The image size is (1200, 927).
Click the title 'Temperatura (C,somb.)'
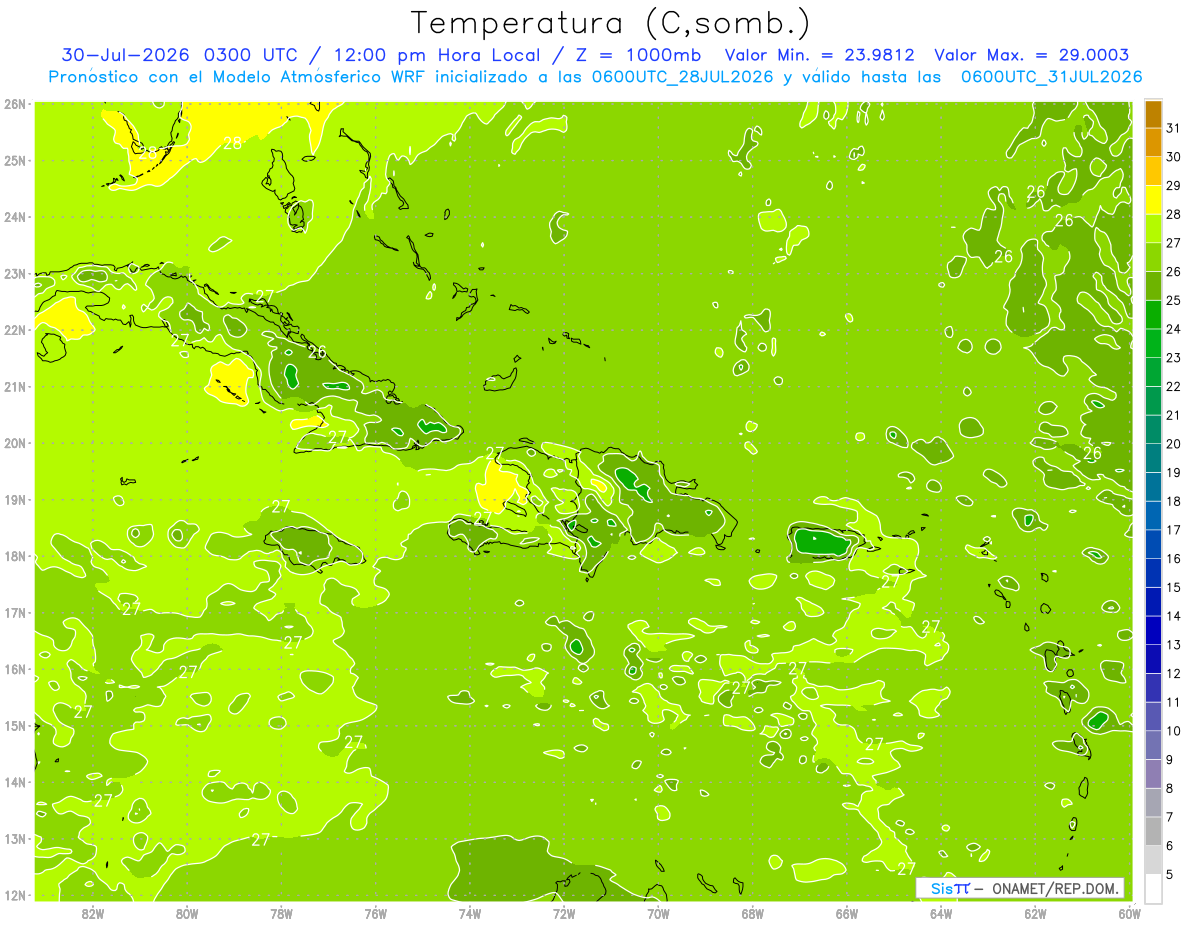(x=611, y=23)
